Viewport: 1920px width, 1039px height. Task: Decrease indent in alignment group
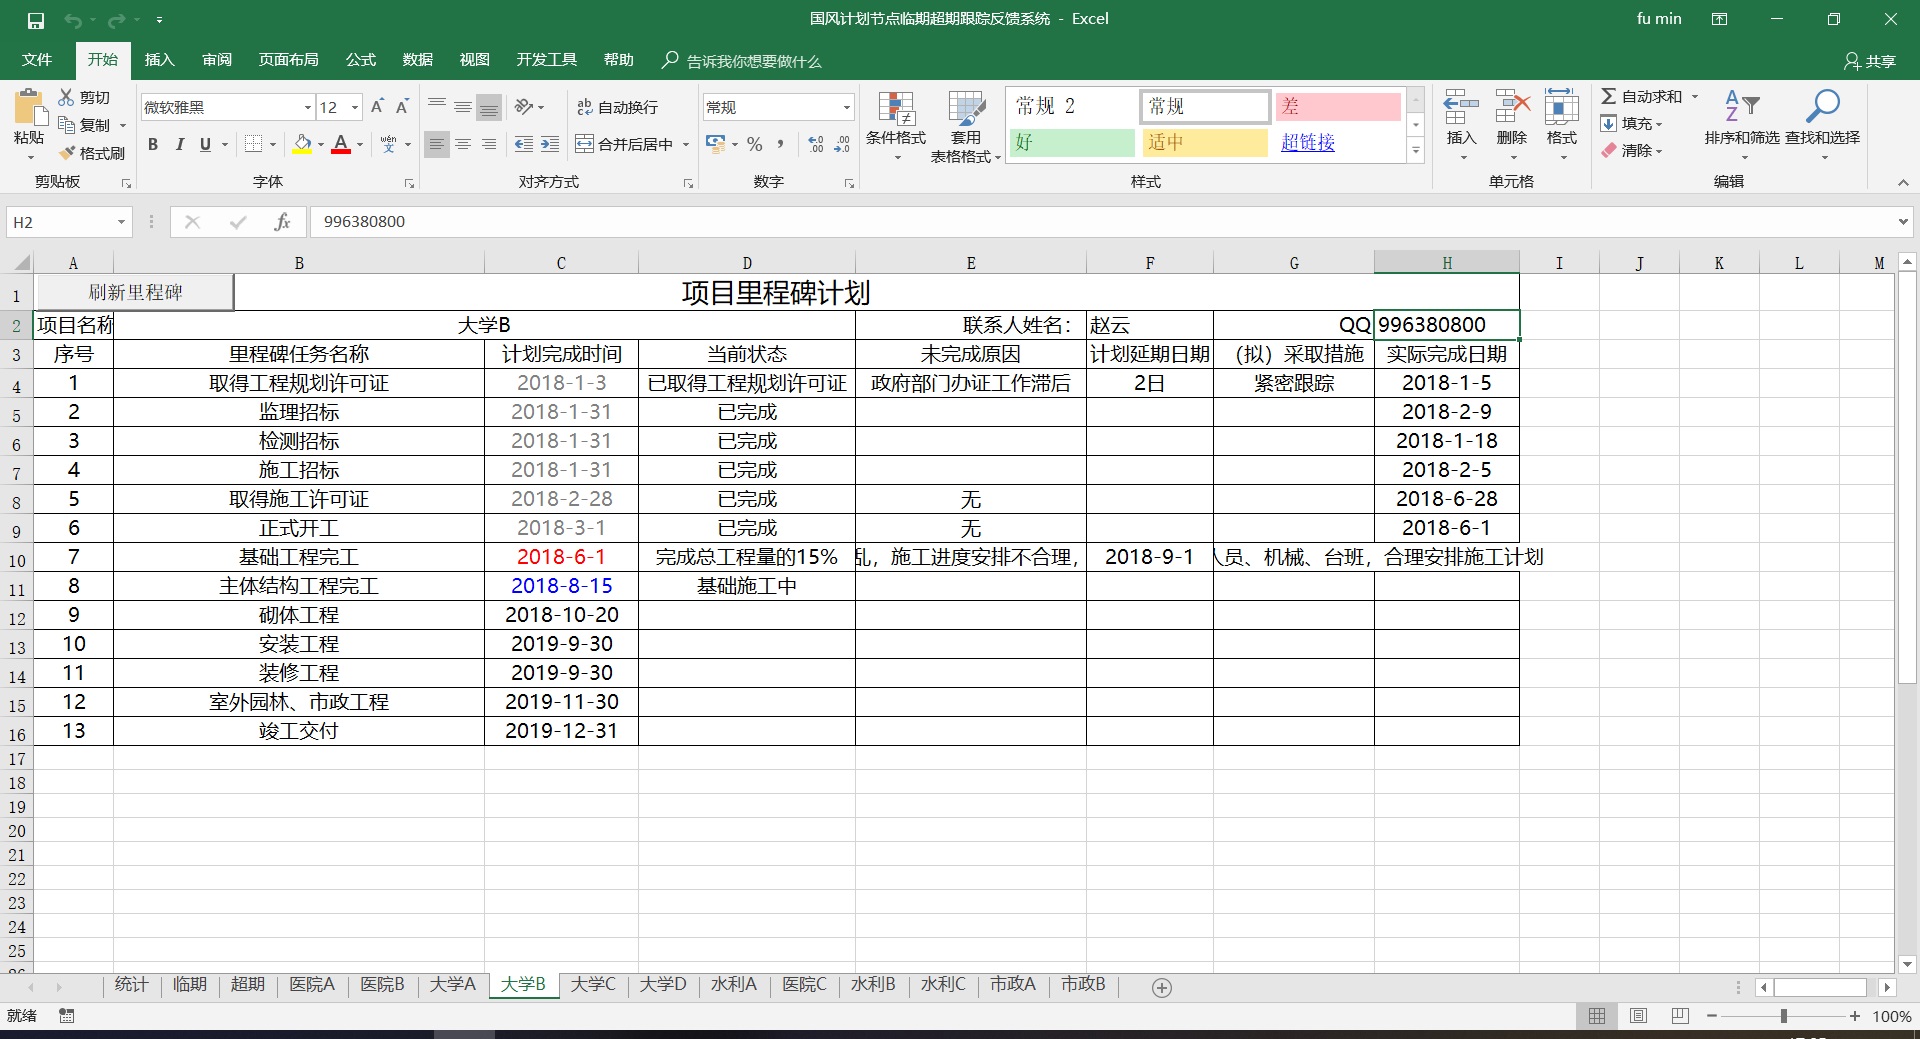tap(523, 144)
